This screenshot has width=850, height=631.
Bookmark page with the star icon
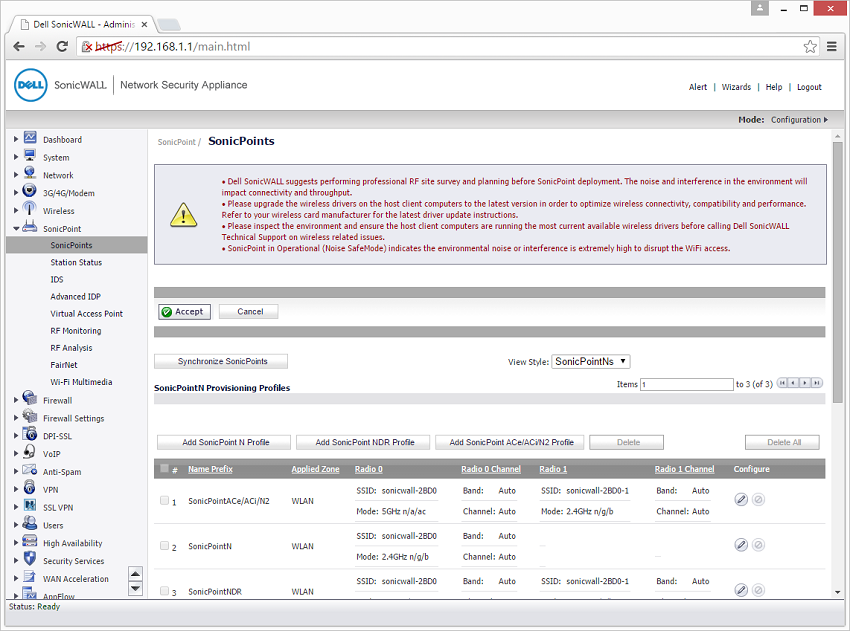click(810, 47)
